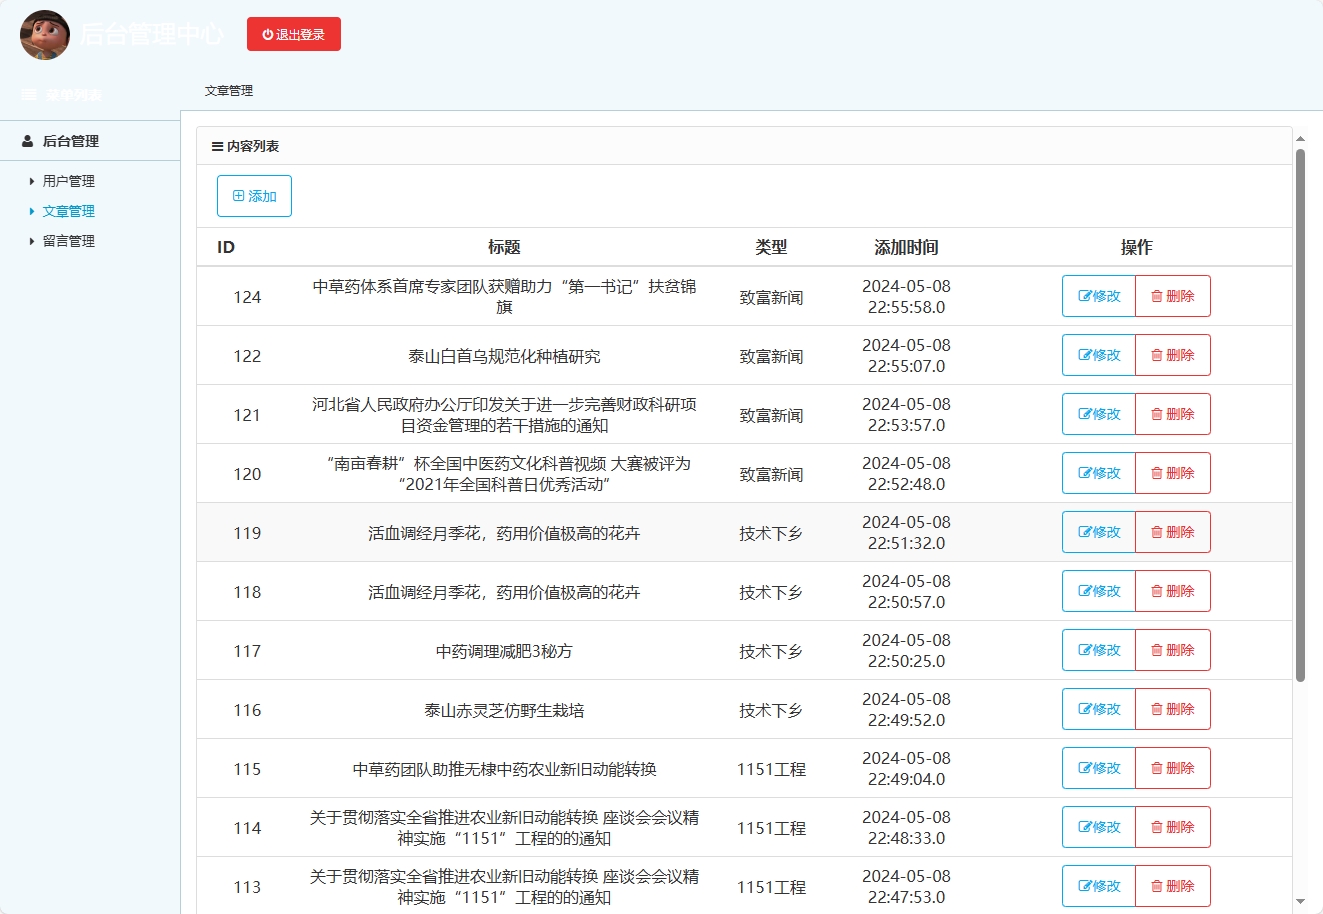Click the trash icon on row 124's 删除 button

click(1158, 296)
